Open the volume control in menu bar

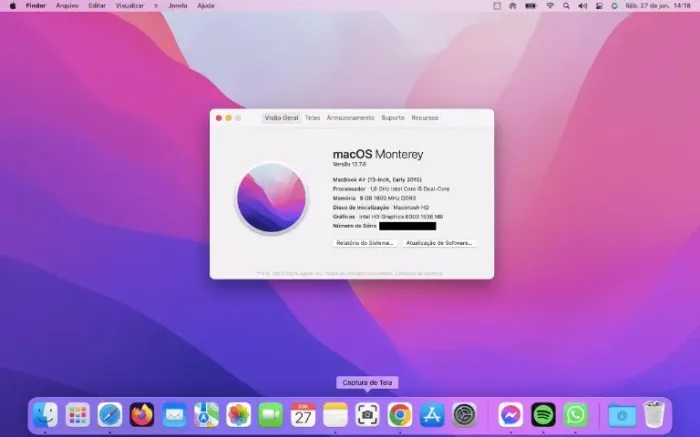pos(583,6)
